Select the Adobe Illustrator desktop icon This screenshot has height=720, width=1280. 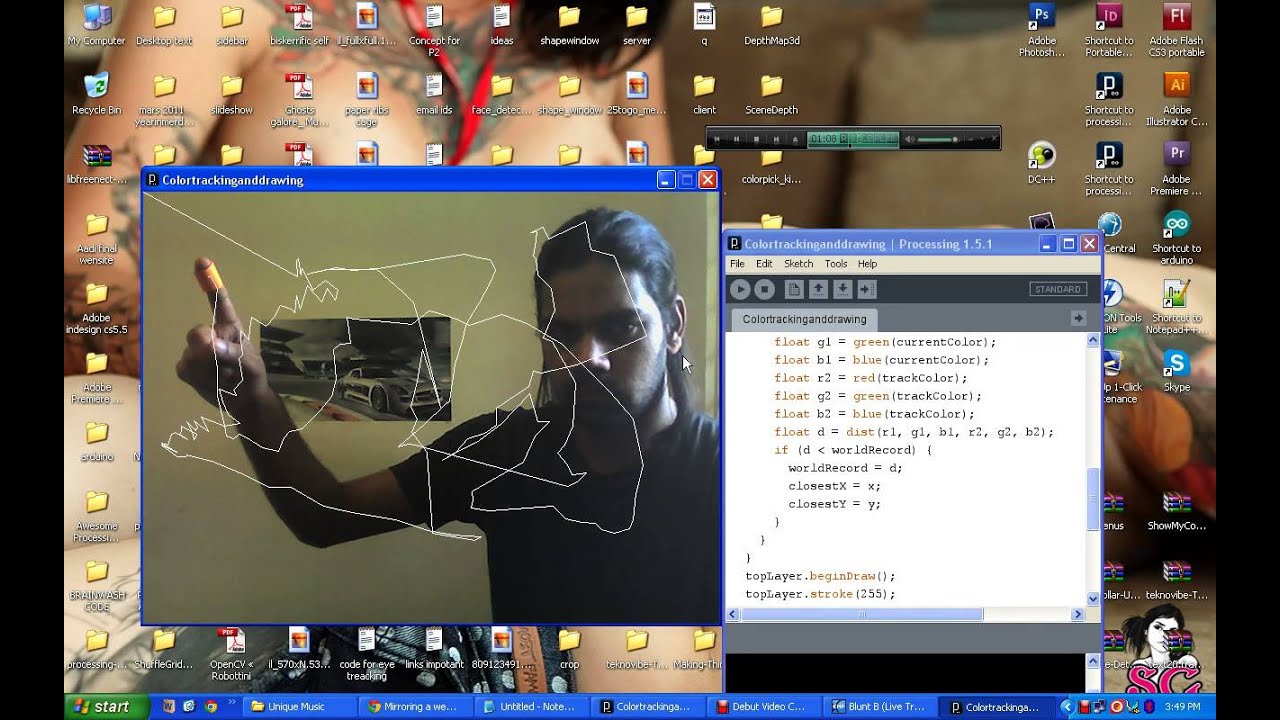[1177, 100]
